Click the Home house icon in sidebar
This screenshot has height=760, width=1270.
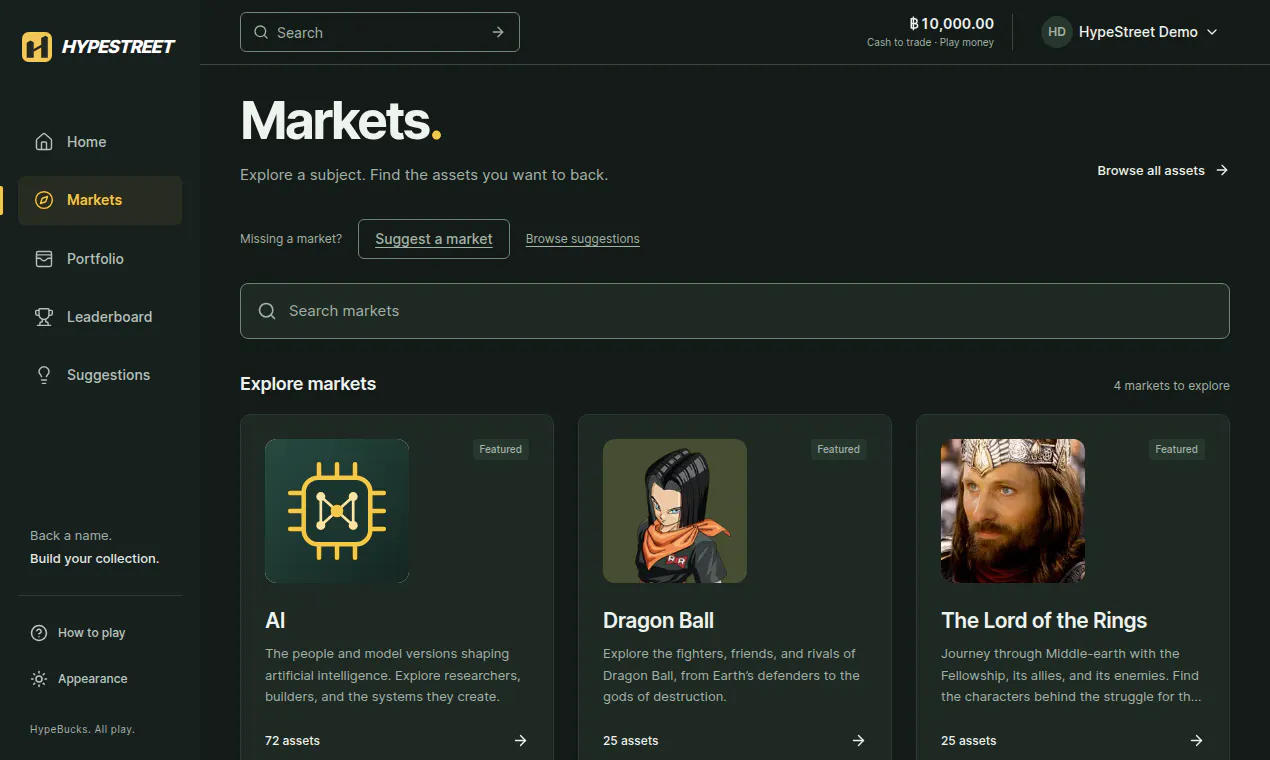[43, 142]
